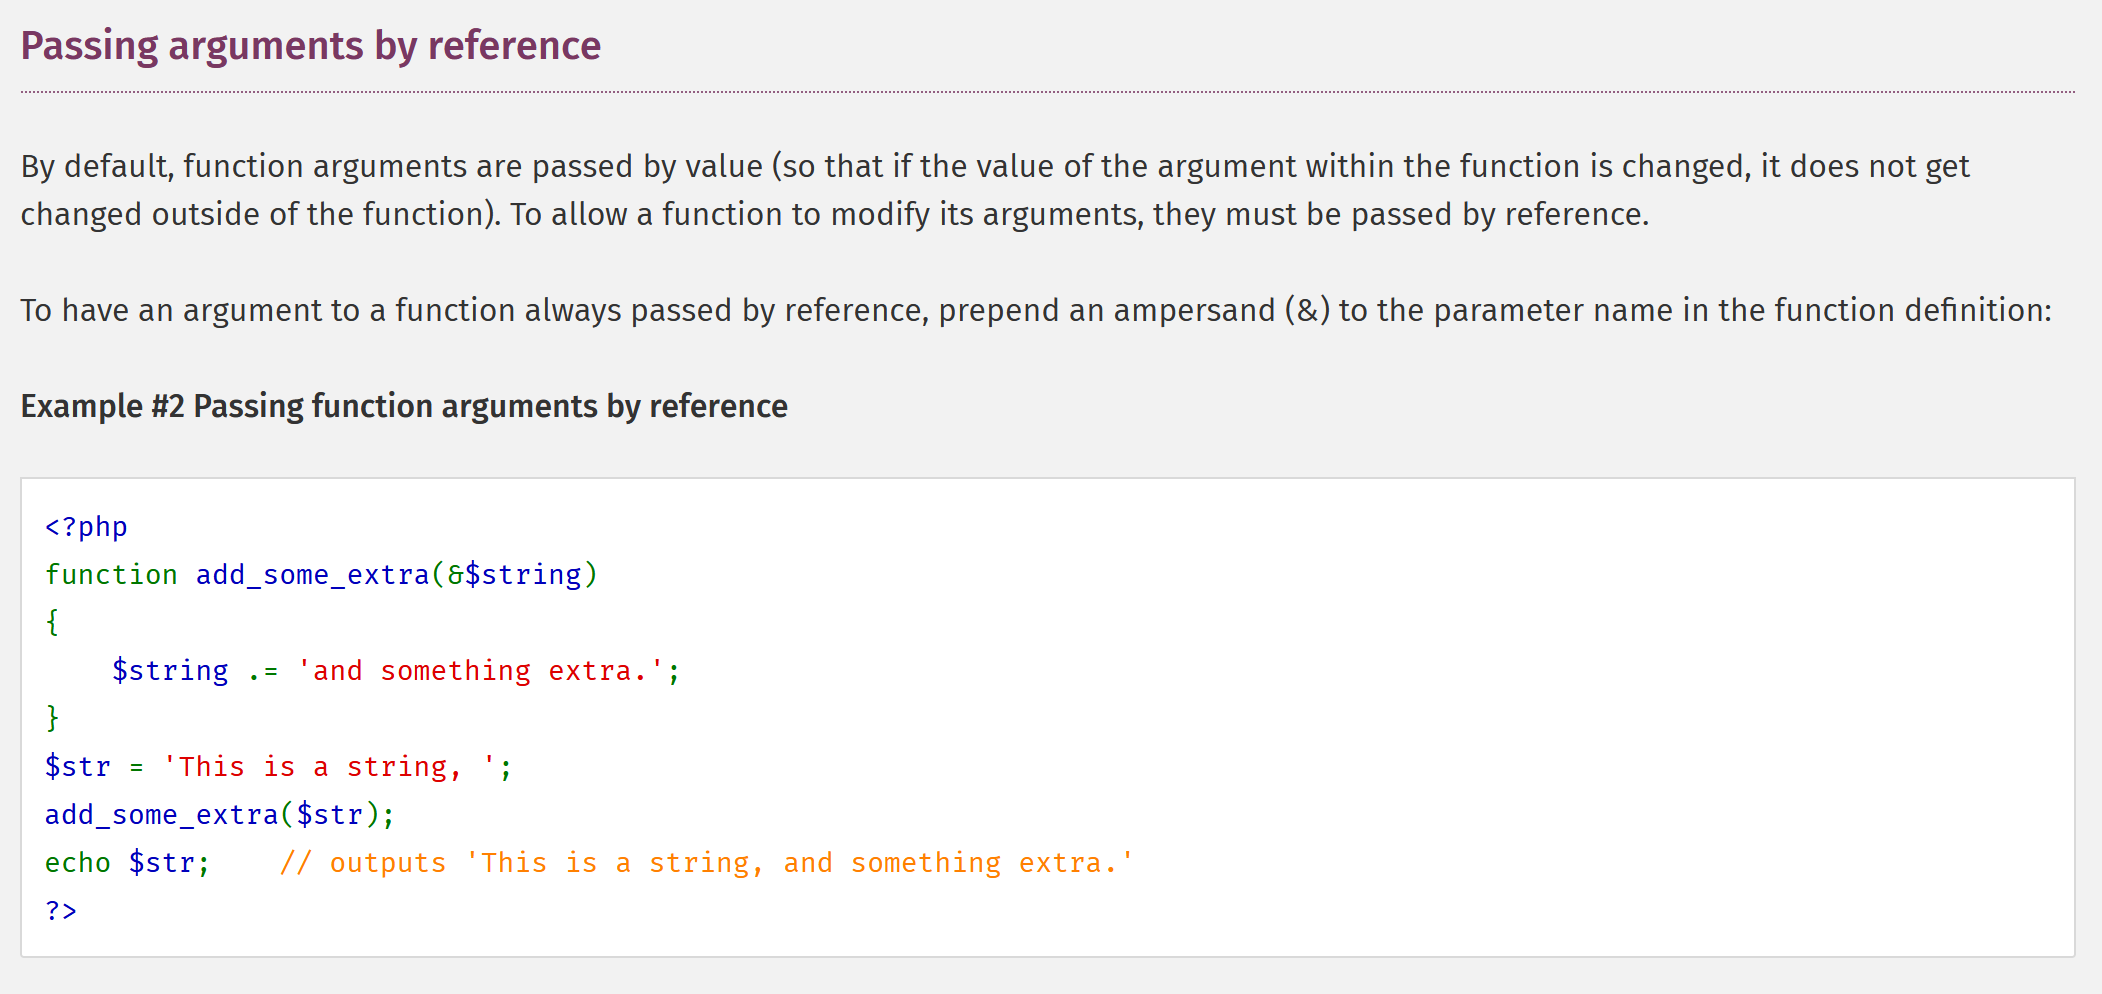Click "$str" on the assignment line
The image size is (2102, 994).
(77, 767)
